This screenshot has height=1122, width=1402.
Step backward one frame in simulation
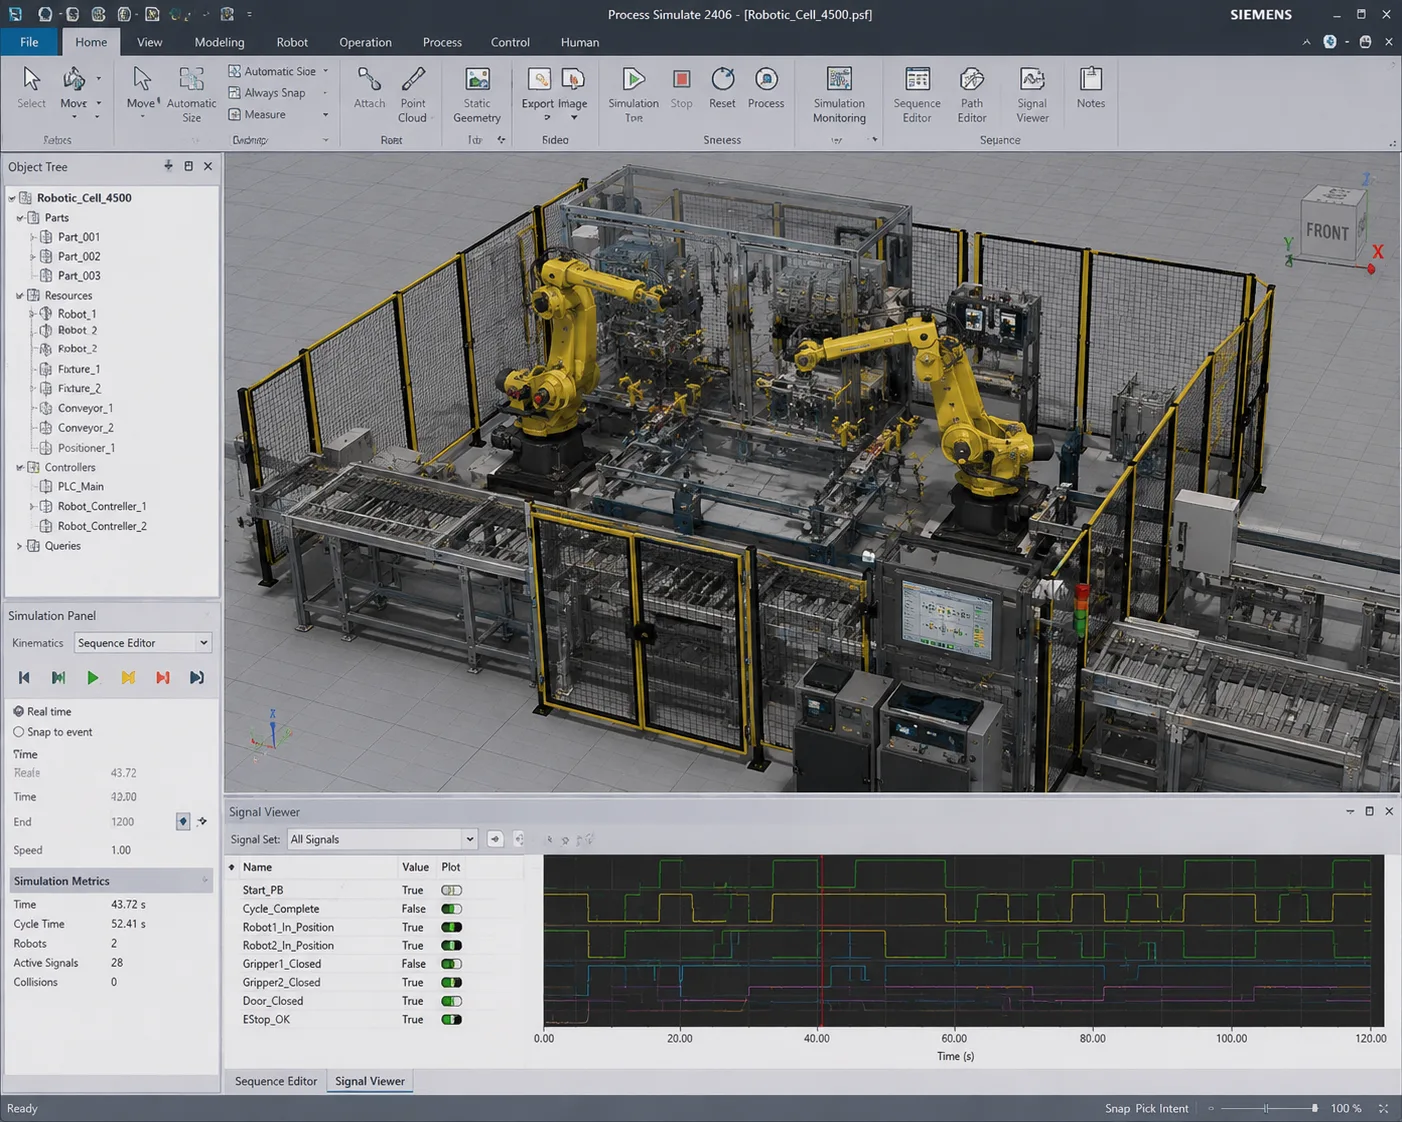tap(58, 678)
